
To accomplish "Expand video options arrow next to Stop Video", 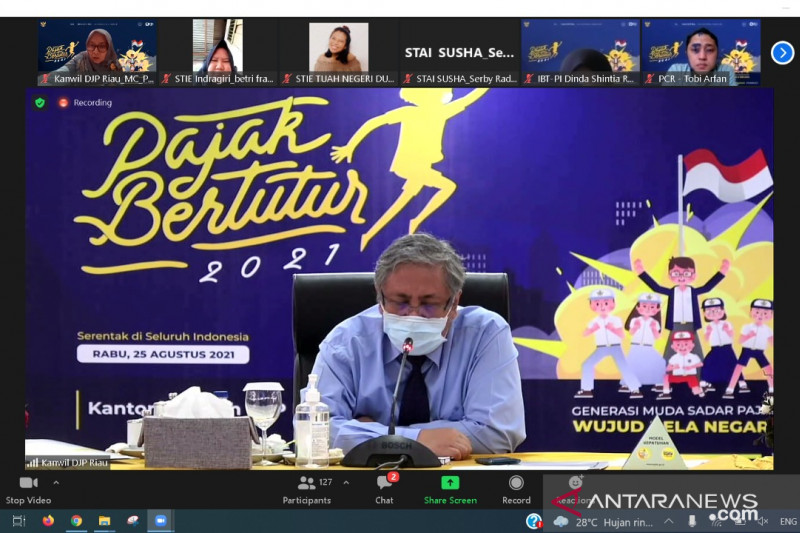I will [x=56, y=483].
